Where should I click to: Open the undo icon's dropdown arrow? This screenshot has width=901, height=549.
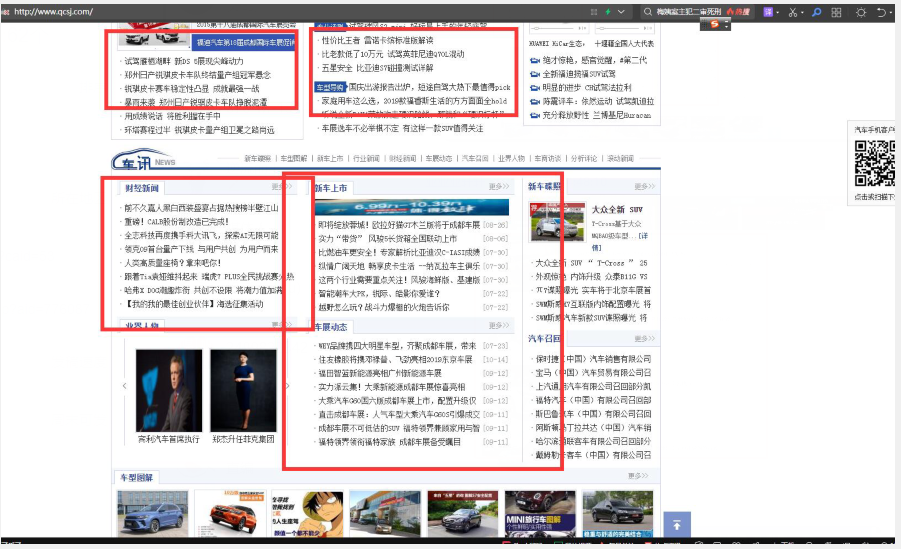pos(891,12)
